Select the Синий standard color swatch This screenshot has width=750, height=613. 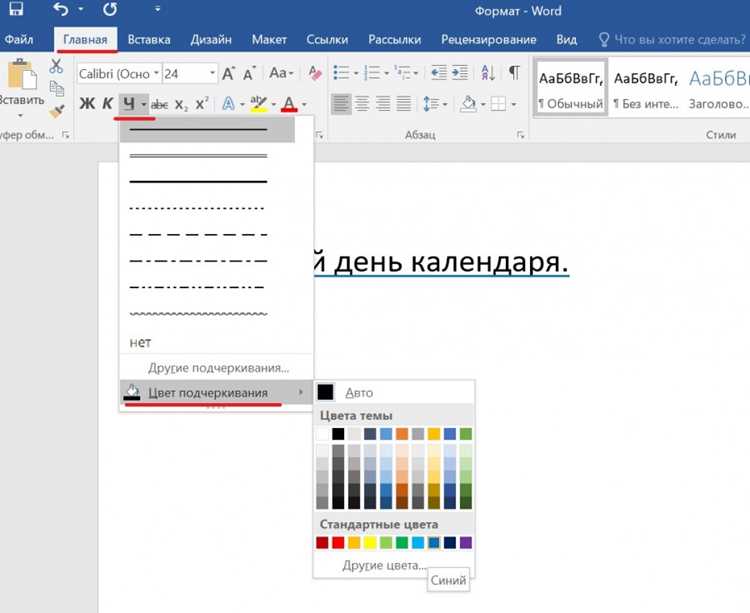pyautogui.click(x=434, y=542)
